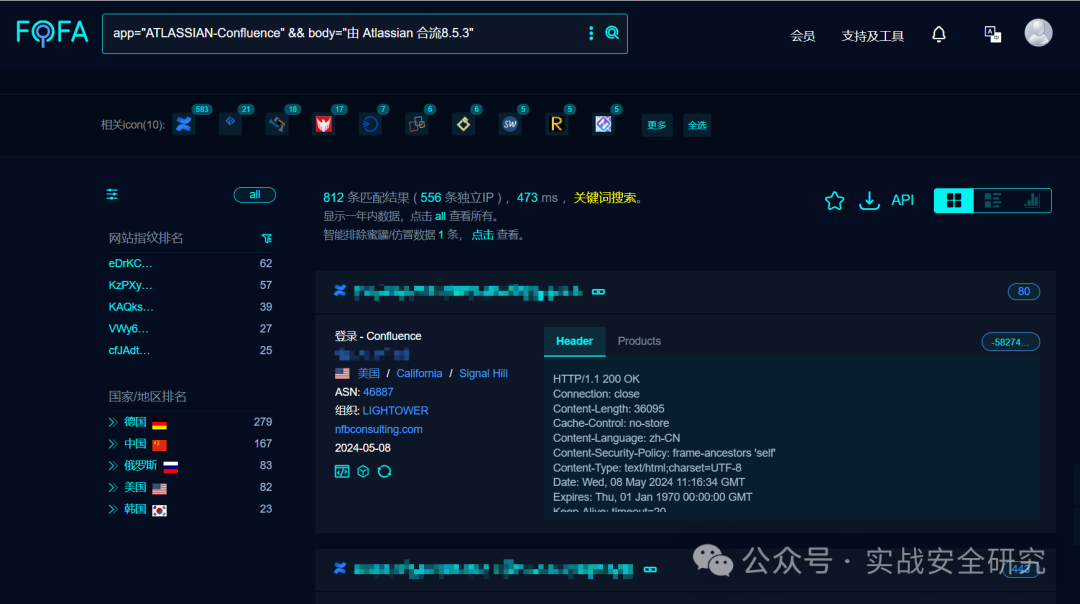Open the link icon of second result

pos(650,570)
